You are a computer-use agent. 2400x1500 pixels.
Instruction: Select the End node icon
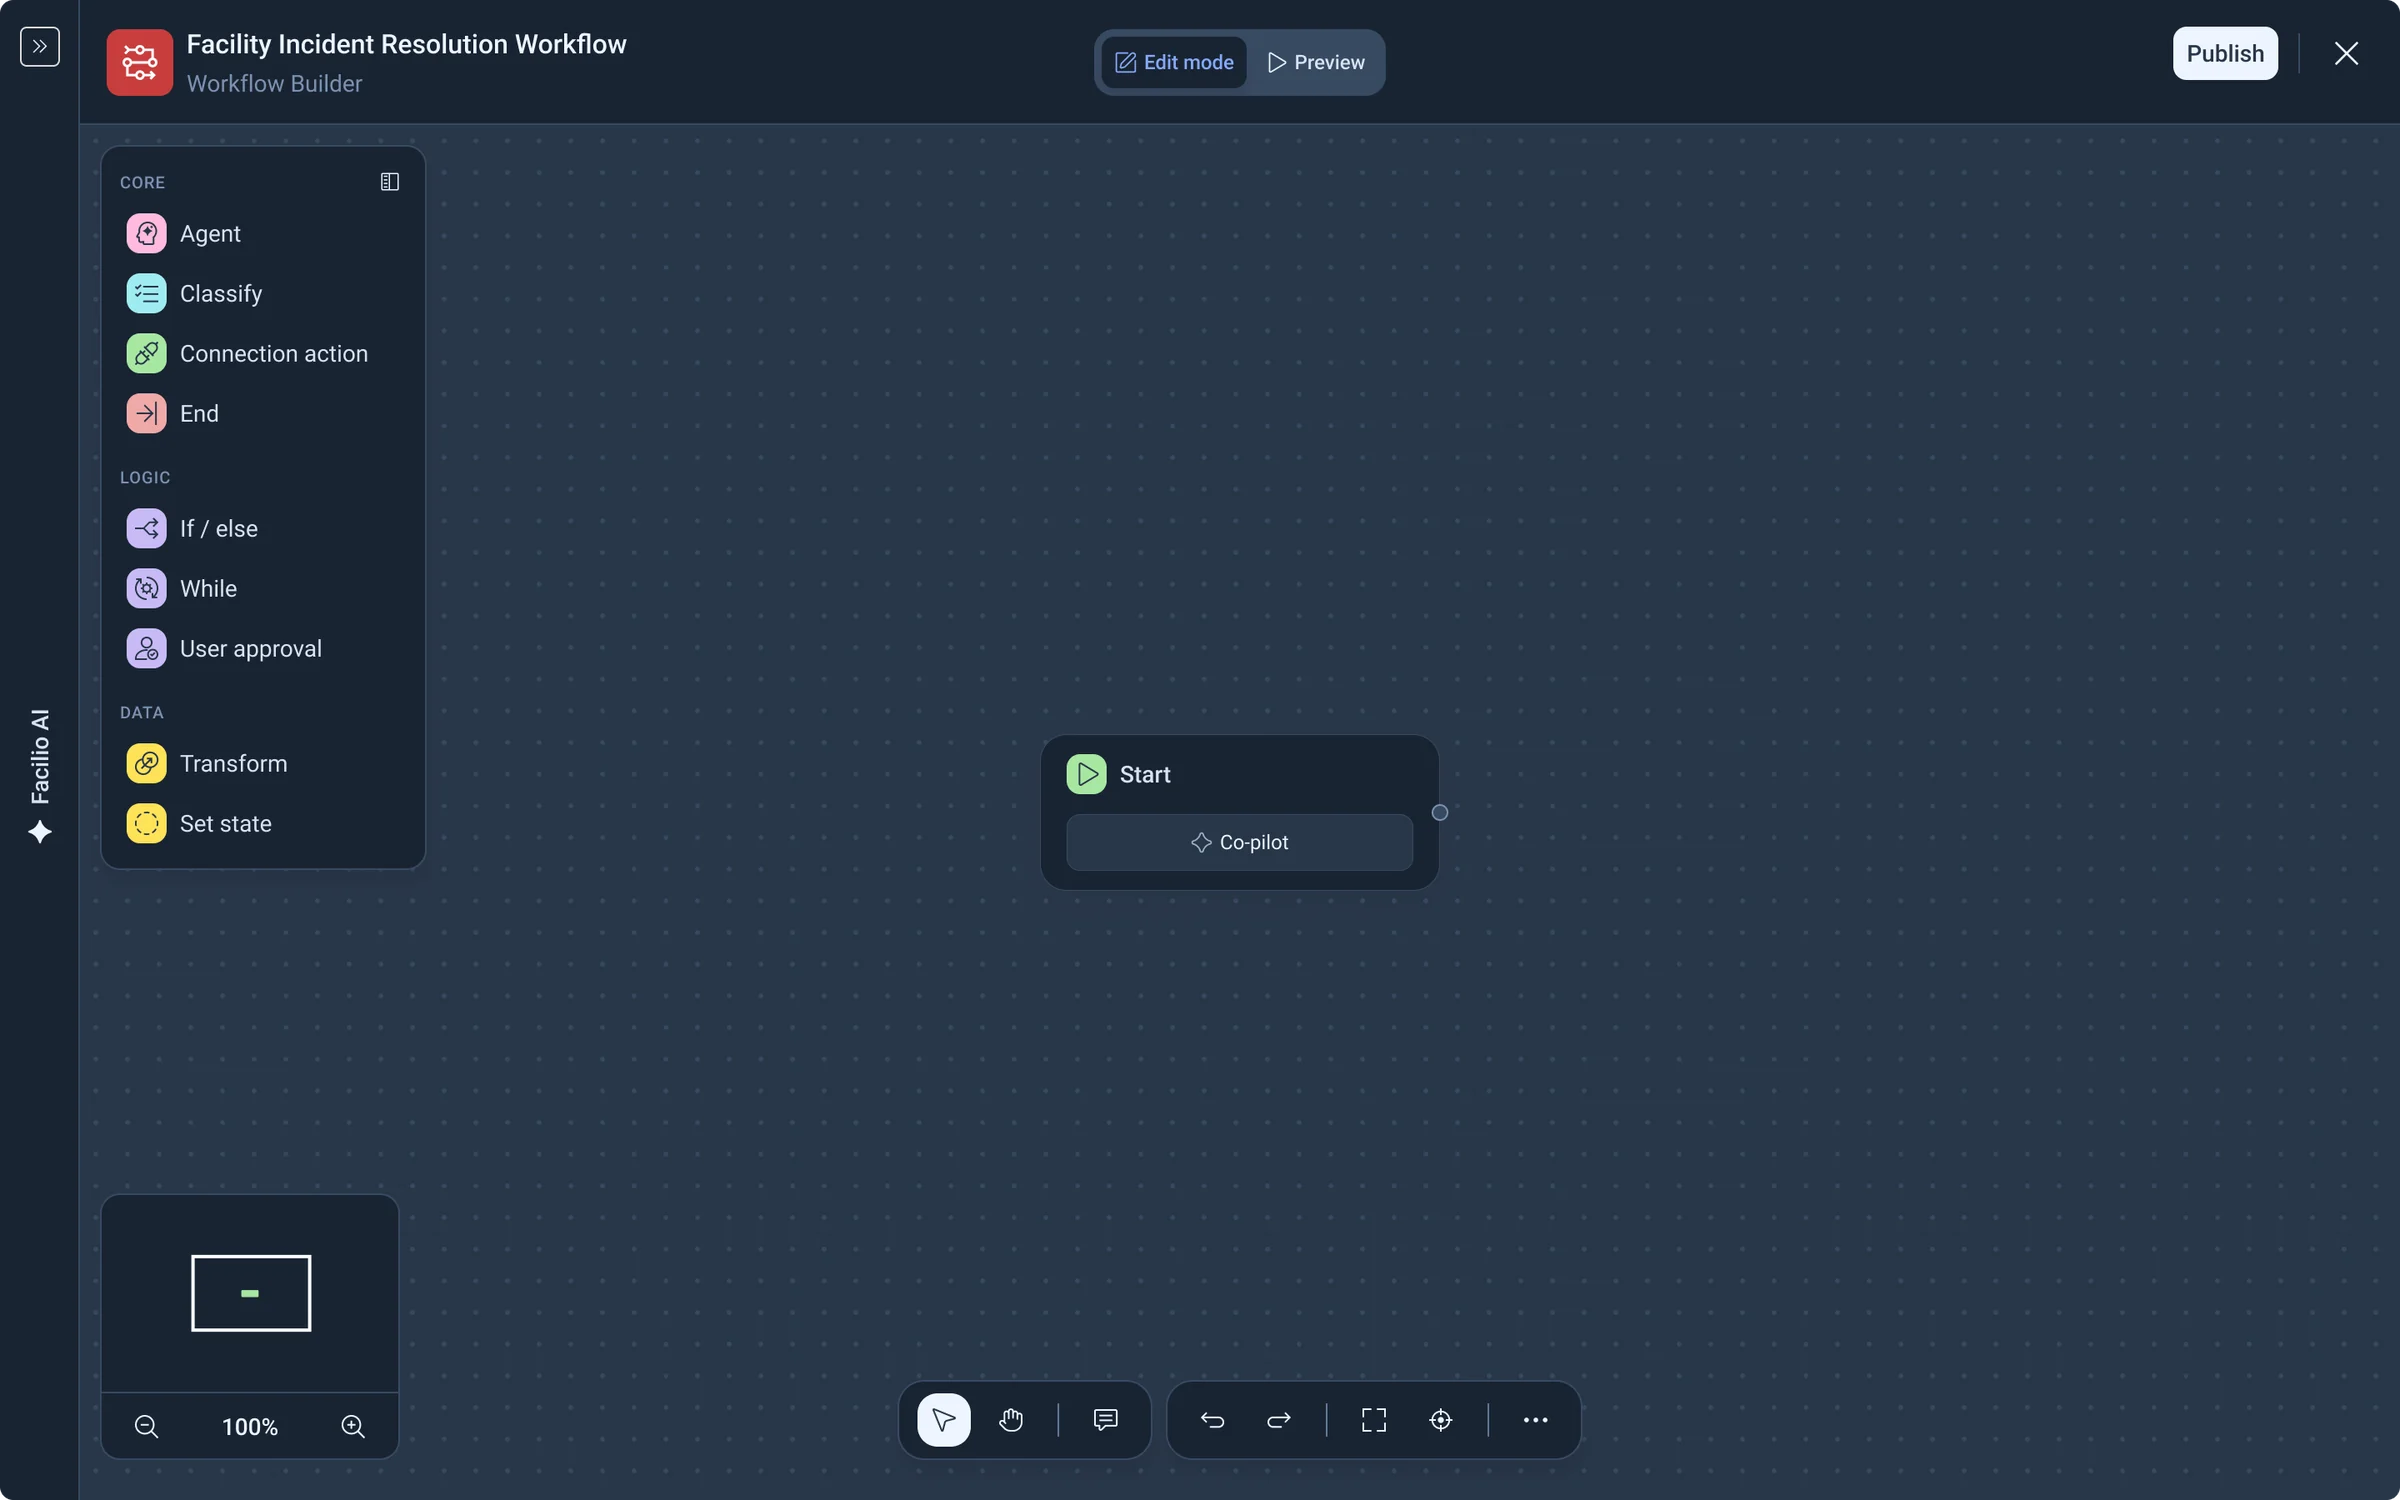147,414
